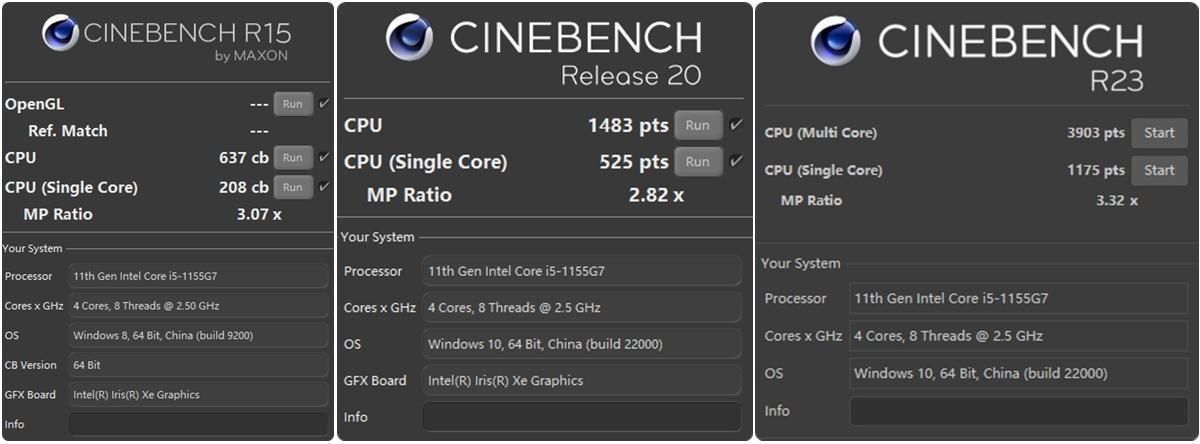This screenshot has height=444, width=1200.
Task: Click the Cinebench Release 20 sphere logo
Action: point(410,38)
